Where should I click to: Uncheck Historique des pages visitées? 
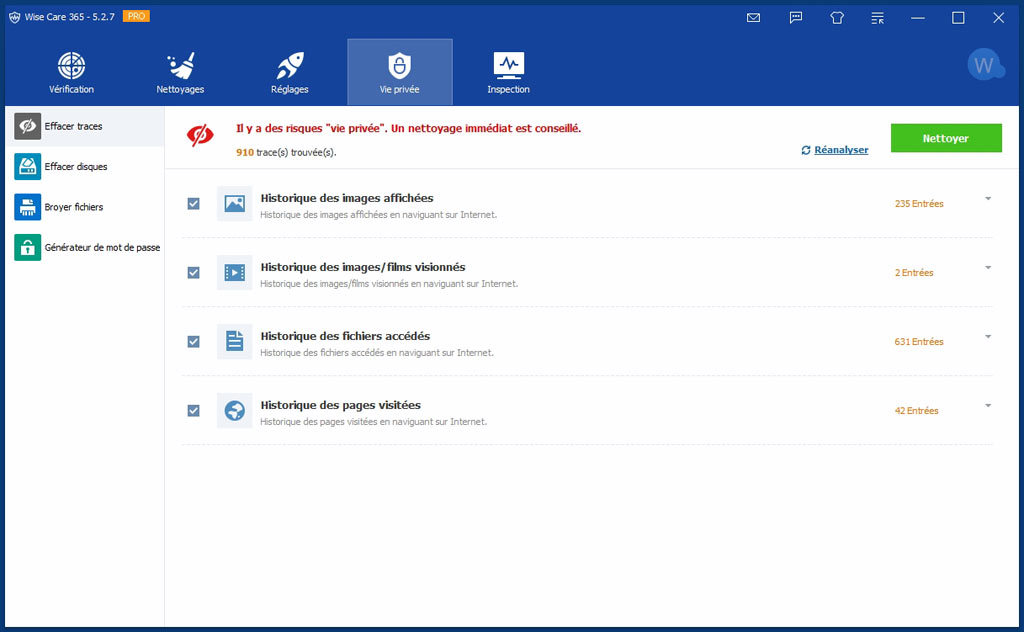tap(193, 411)
